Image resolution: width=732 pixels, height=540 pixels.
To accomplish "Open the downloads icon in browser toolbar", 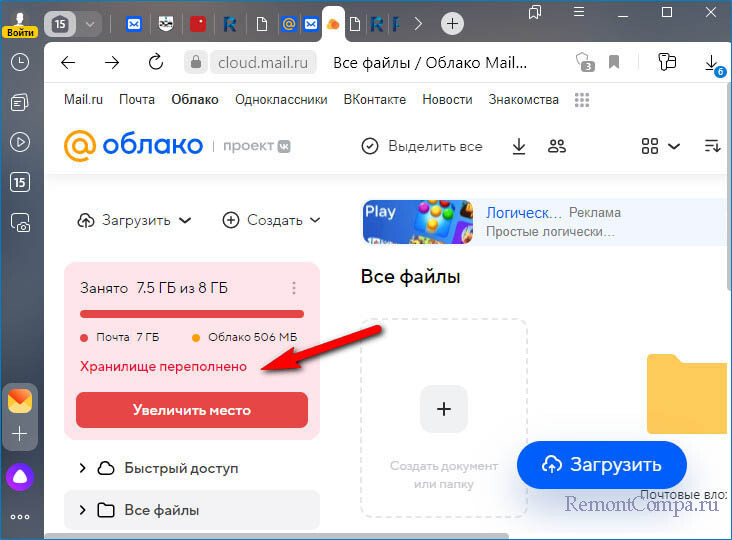I will tap(712, 63).
